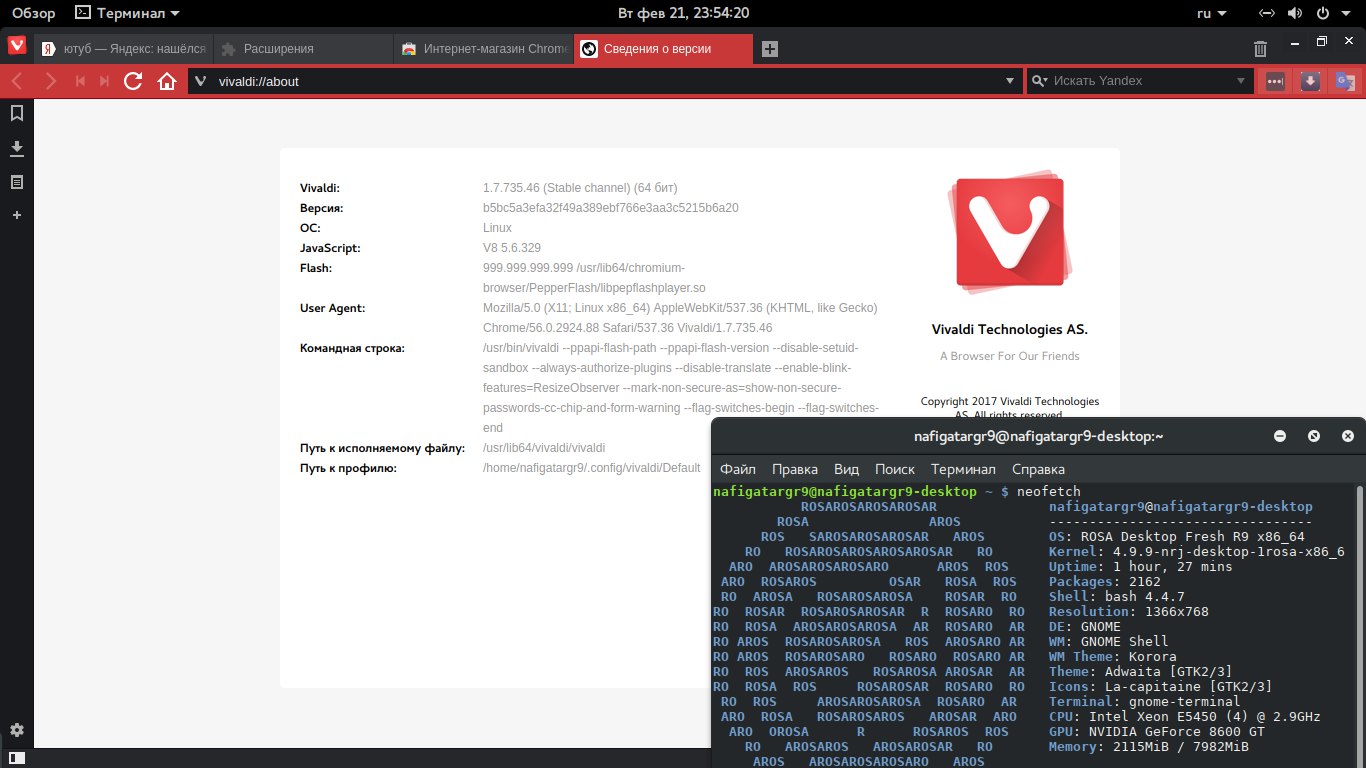Switch to the Расширения tab
1366x768 pixels.
coord(303,49)
